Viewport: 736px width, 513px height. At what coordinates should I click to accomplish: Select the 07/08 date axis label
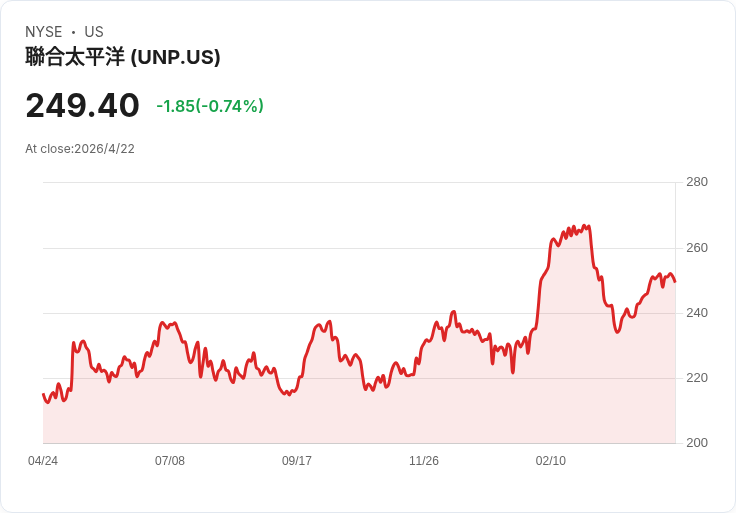170,461
